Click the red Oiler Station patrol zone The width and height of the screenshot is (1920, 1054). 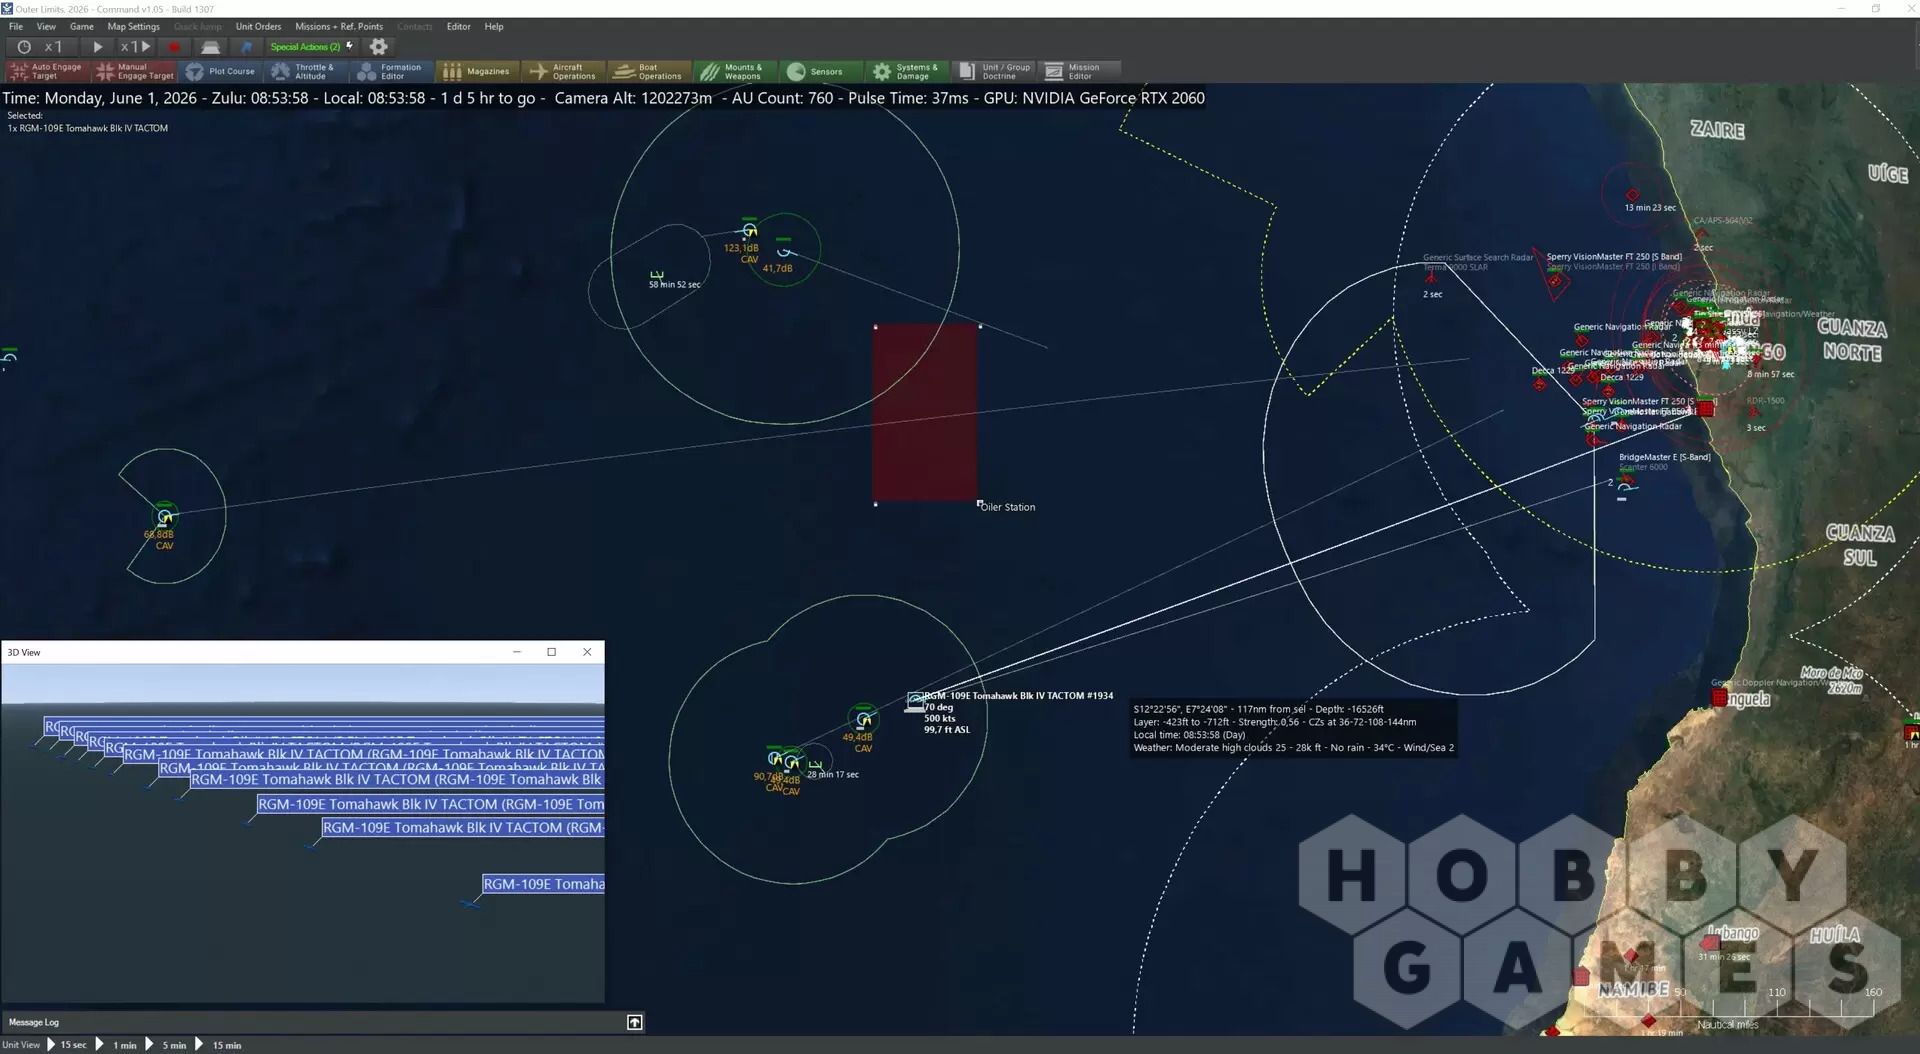[x=925, y=413]
